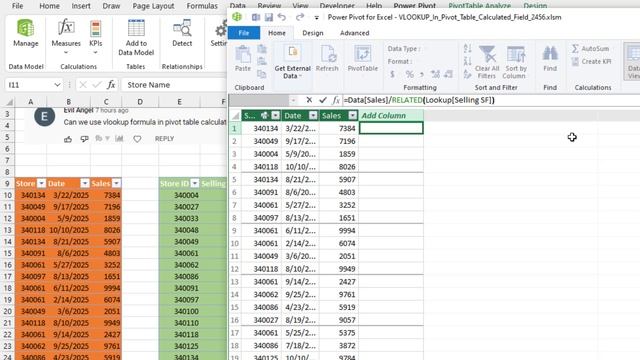Click the heart icon on comment
640x360 pixels.
click(137, 139)
